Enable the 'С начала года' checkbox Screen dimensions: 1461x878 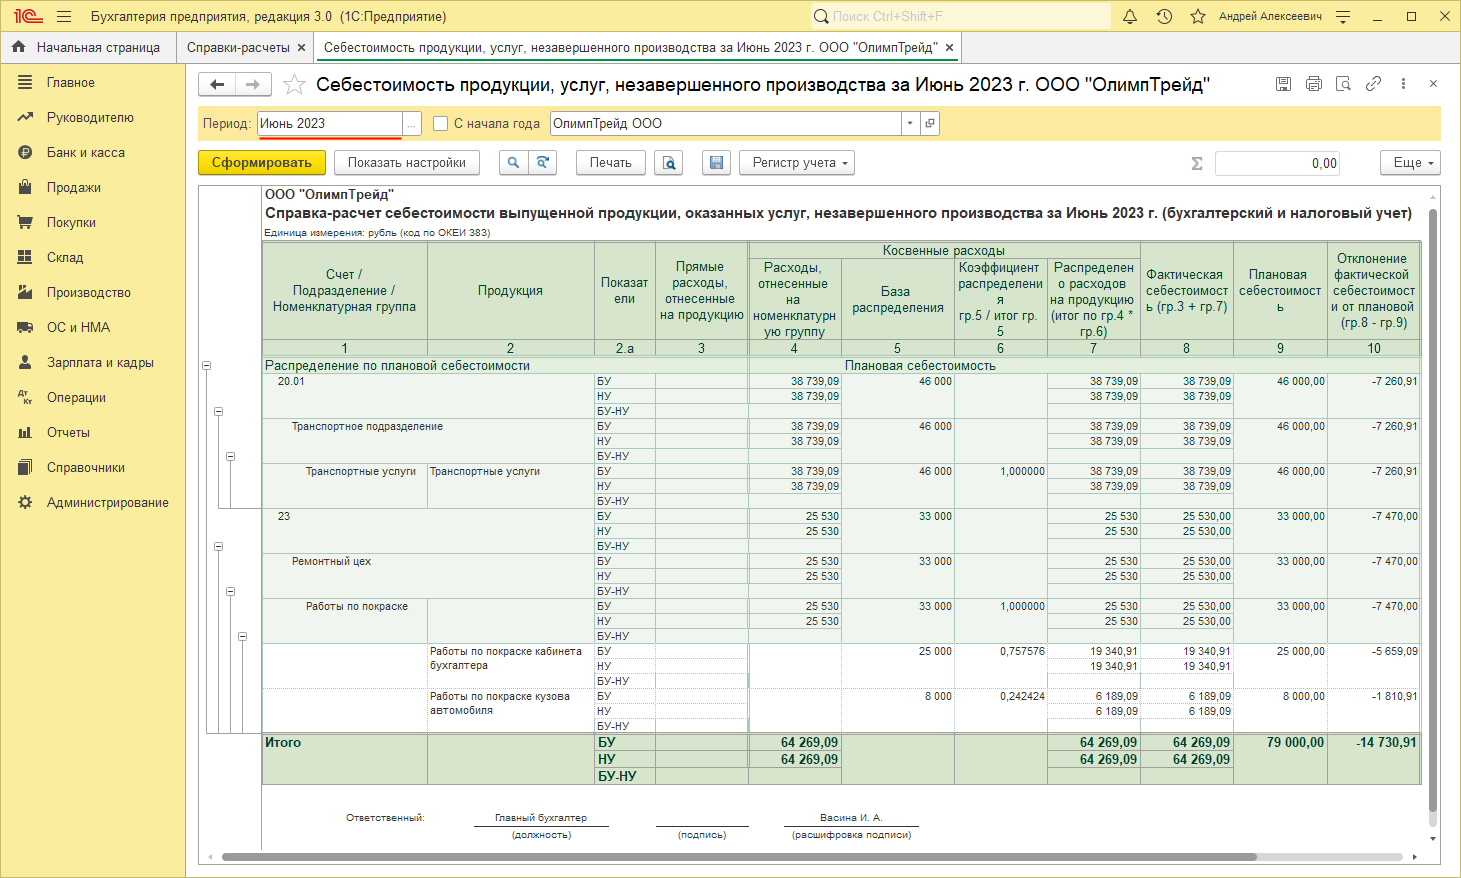[440, 124]
